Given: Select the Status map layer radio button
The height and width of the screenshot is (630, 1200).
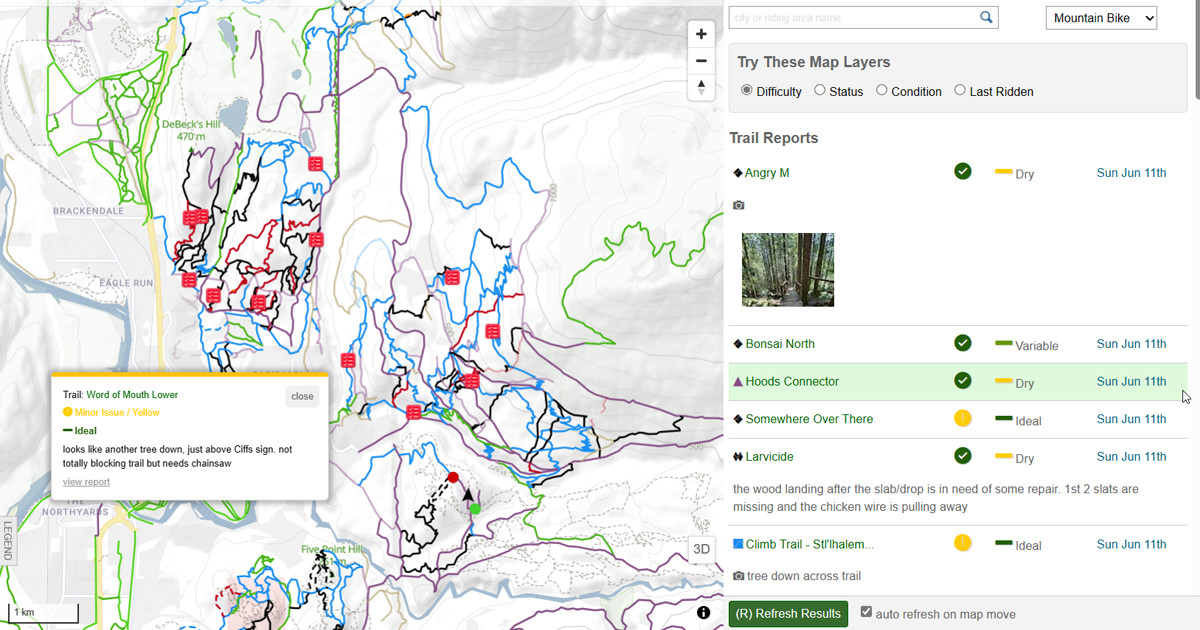Looking at the screenshot, I should tap(817, 91).
